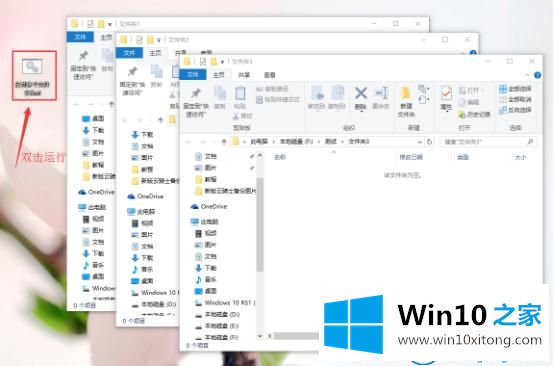Screen dimensions: 554x366
Task: Pin to Quick access in middle window ribbon
Action: tap(132, 81)
